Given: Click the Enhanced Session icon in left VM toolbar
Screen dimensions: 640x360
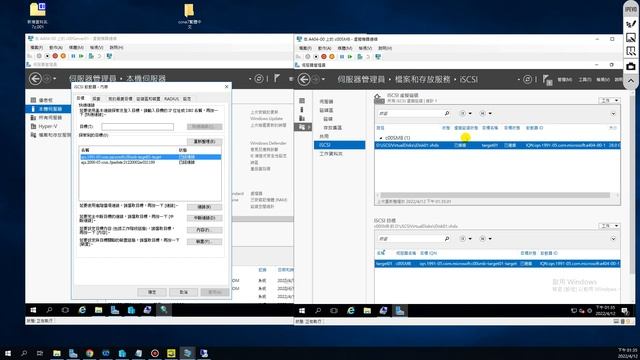Looking at the screenshot, I should click(x=109, y=56).
